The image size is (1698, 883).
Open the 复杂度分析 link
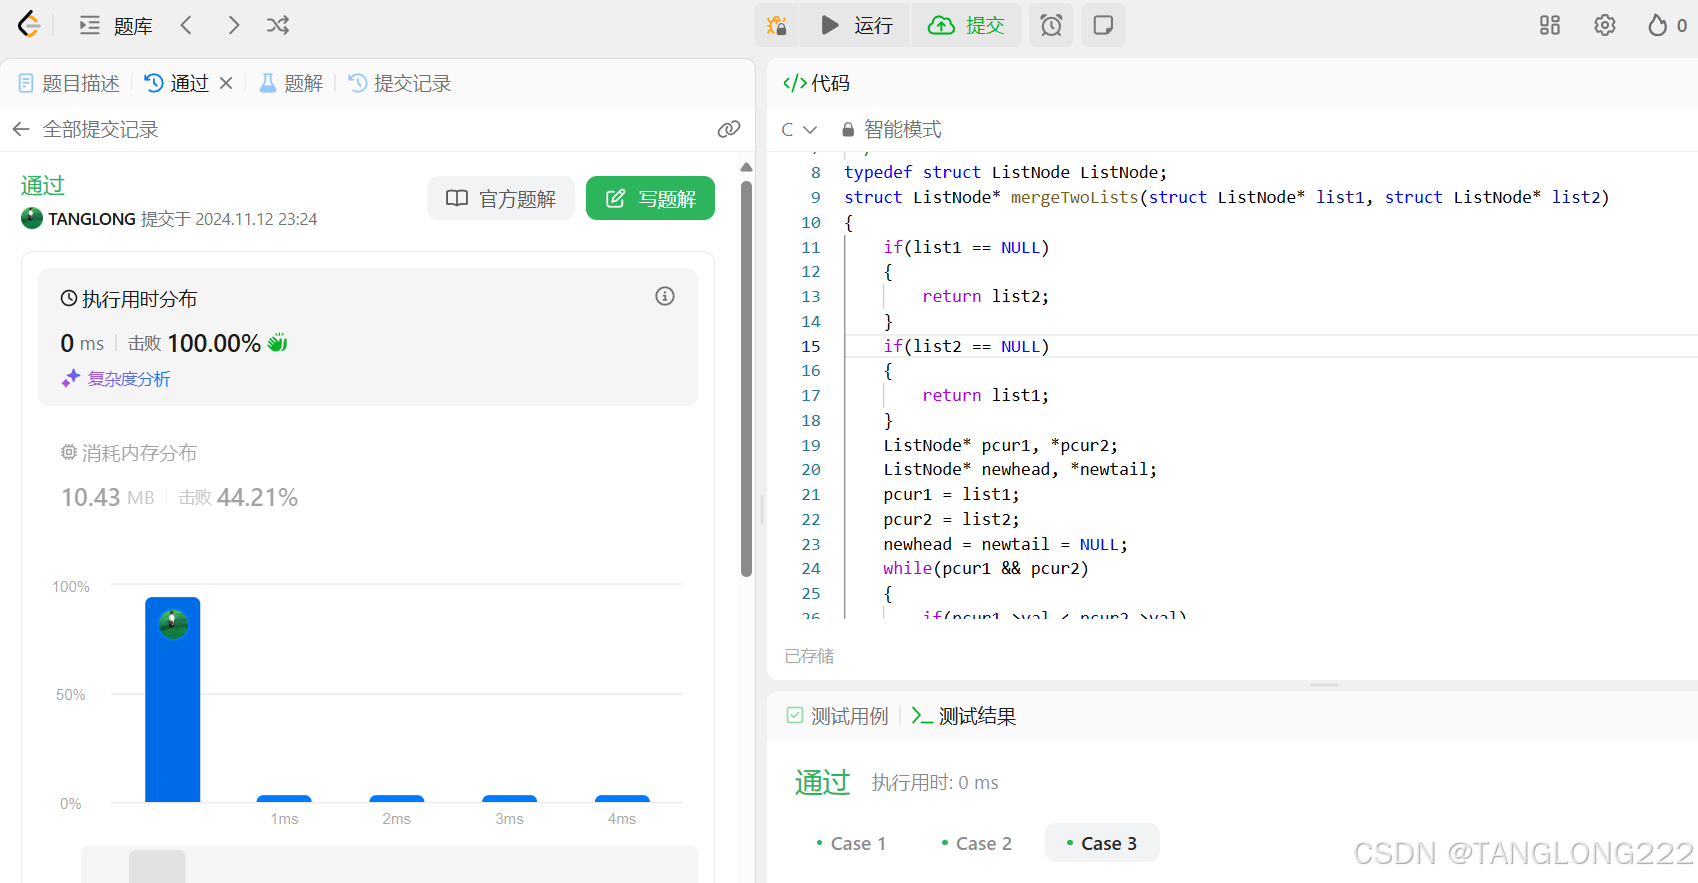[x=116, y=378]
